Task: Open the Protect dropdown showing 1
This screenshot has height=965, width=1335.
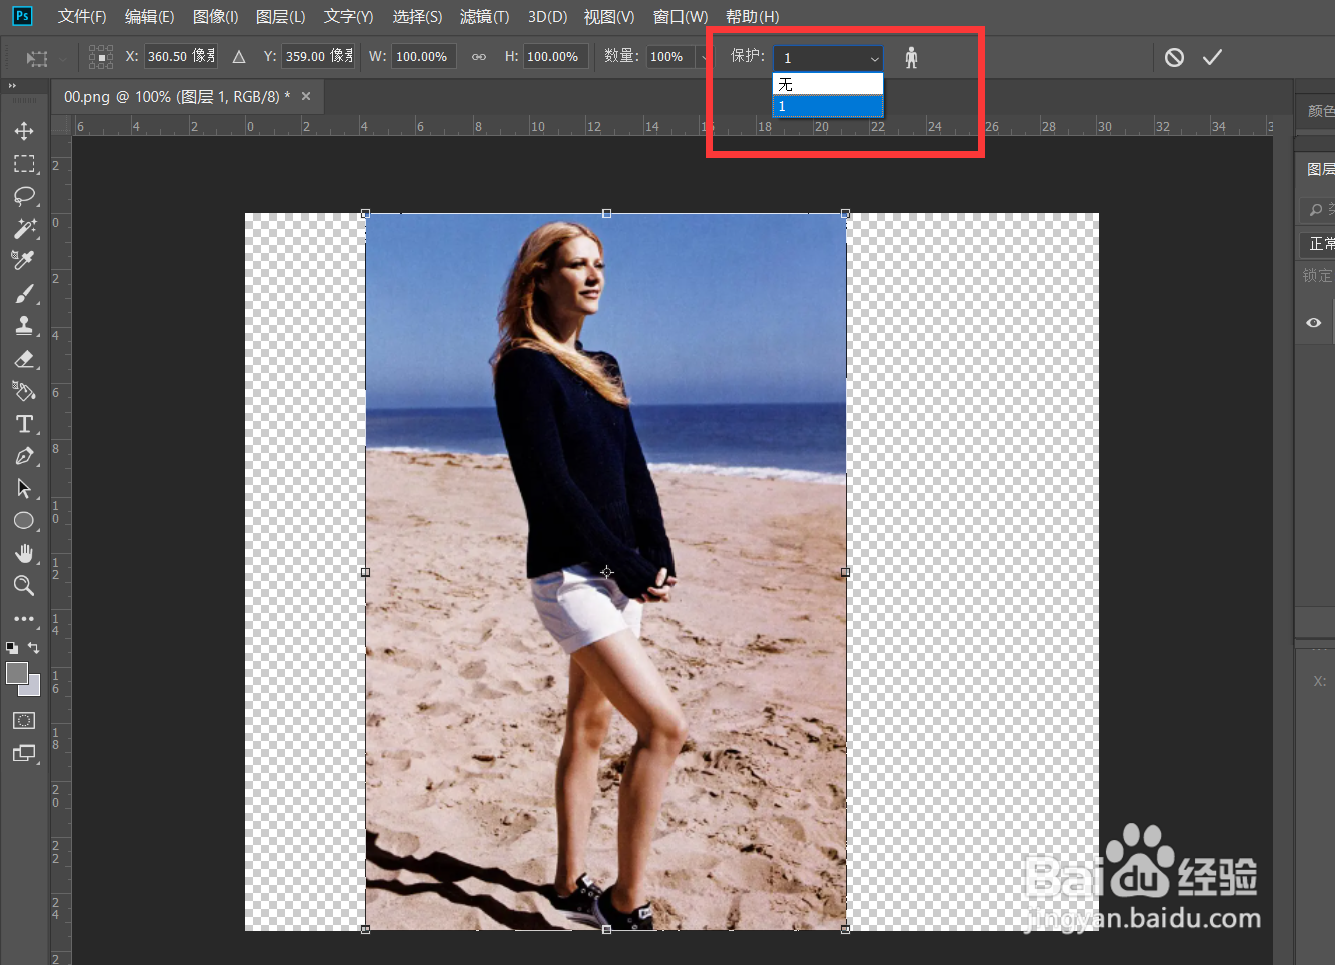Action: coord(828,58)
